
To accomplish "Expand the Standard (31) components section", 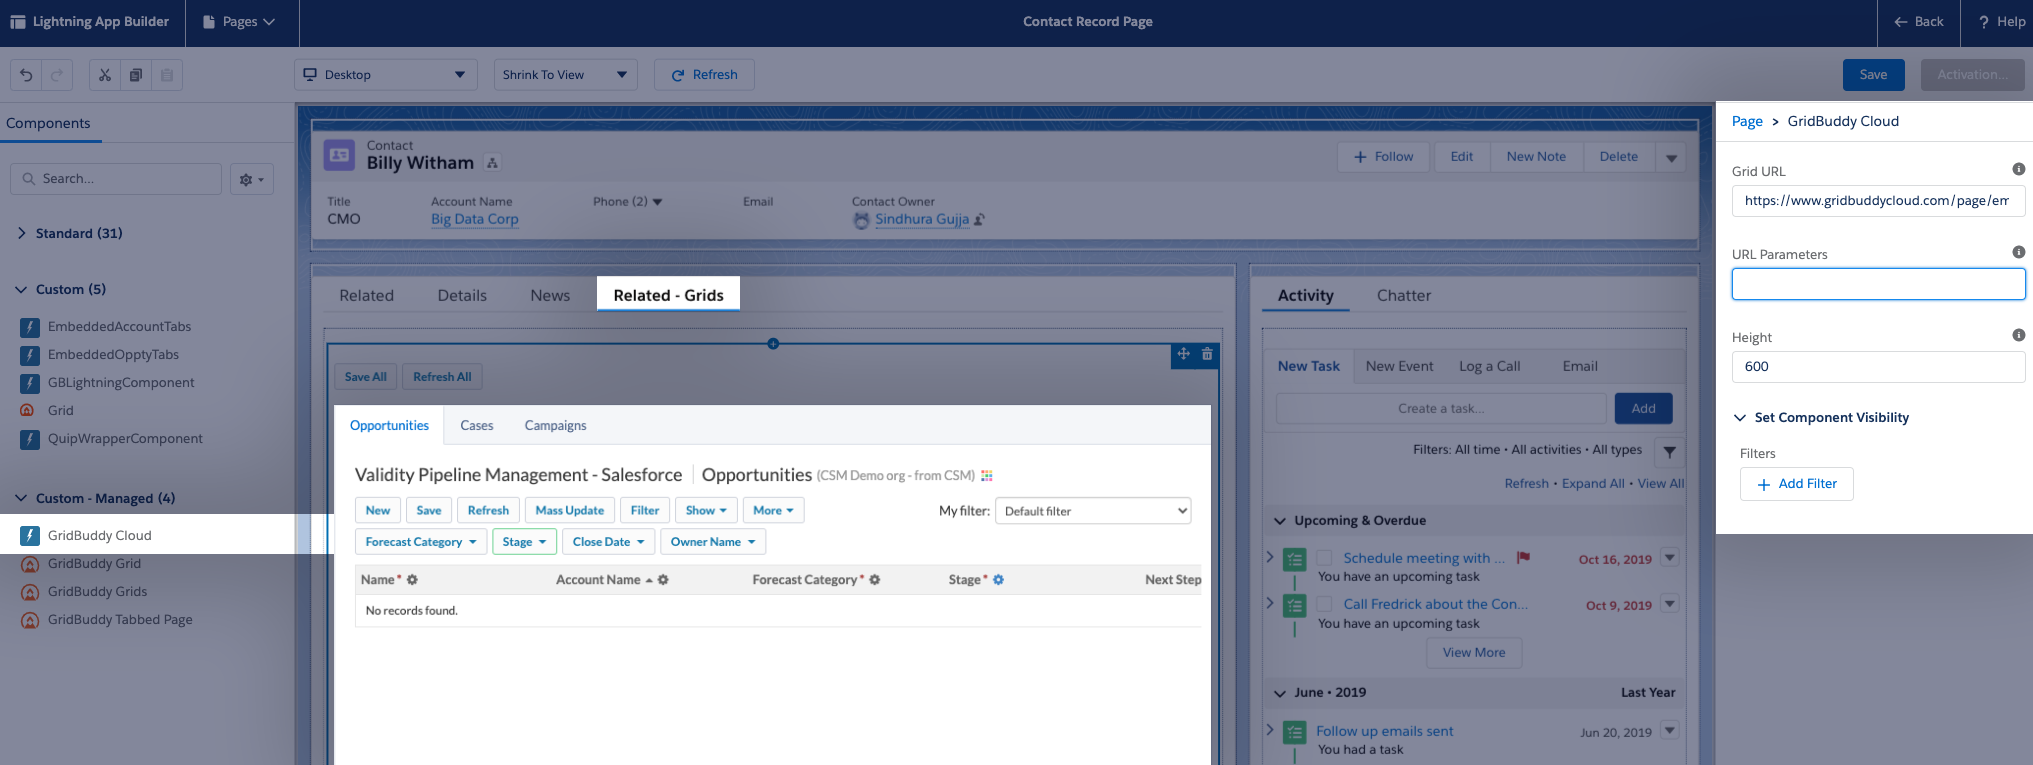I will coord(21,233).
